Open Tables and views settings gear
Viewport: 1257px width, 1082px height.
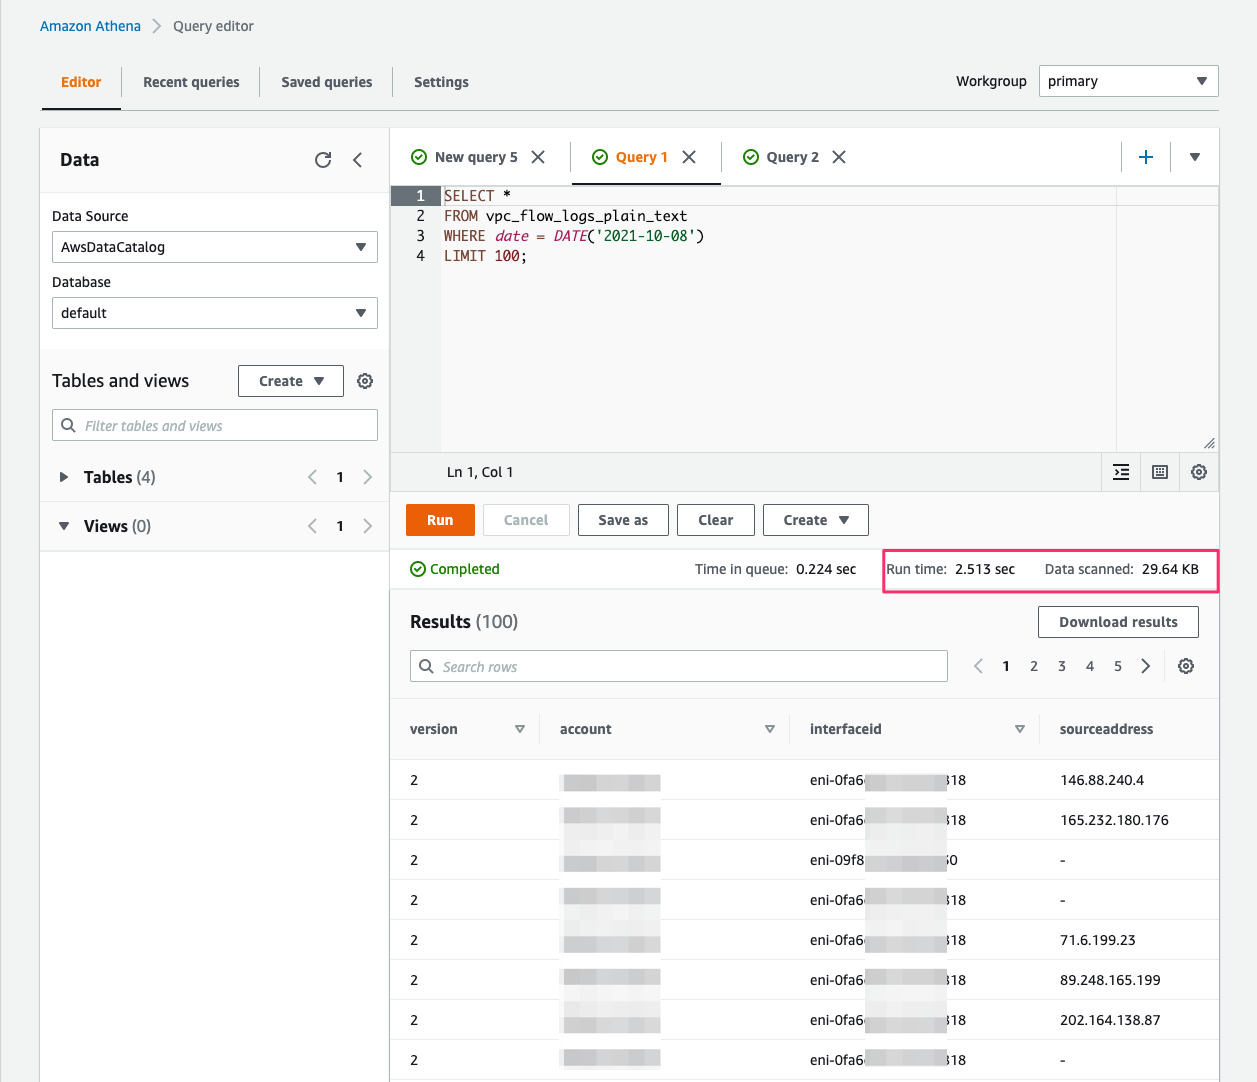click(x=365, y=381)
